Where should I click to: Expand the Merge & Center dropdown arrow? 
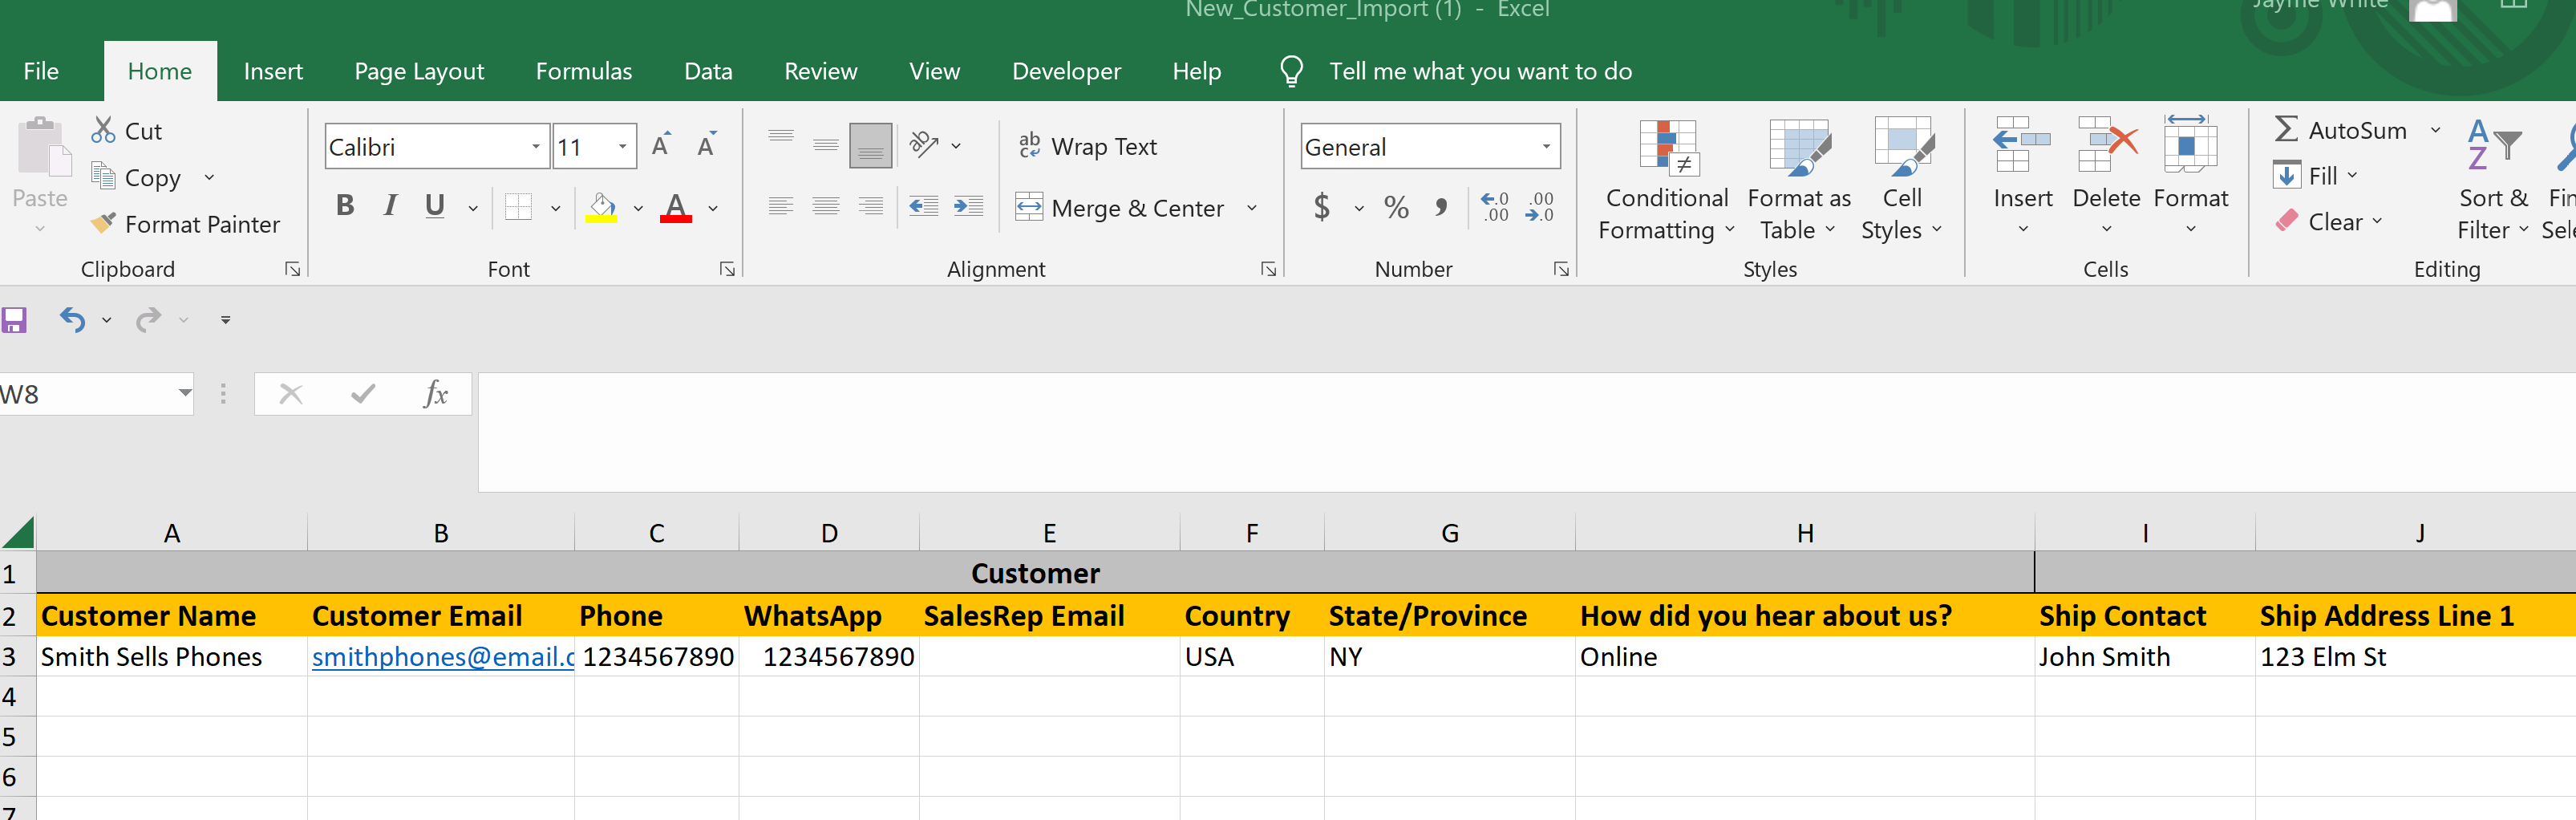(1251, 208)
